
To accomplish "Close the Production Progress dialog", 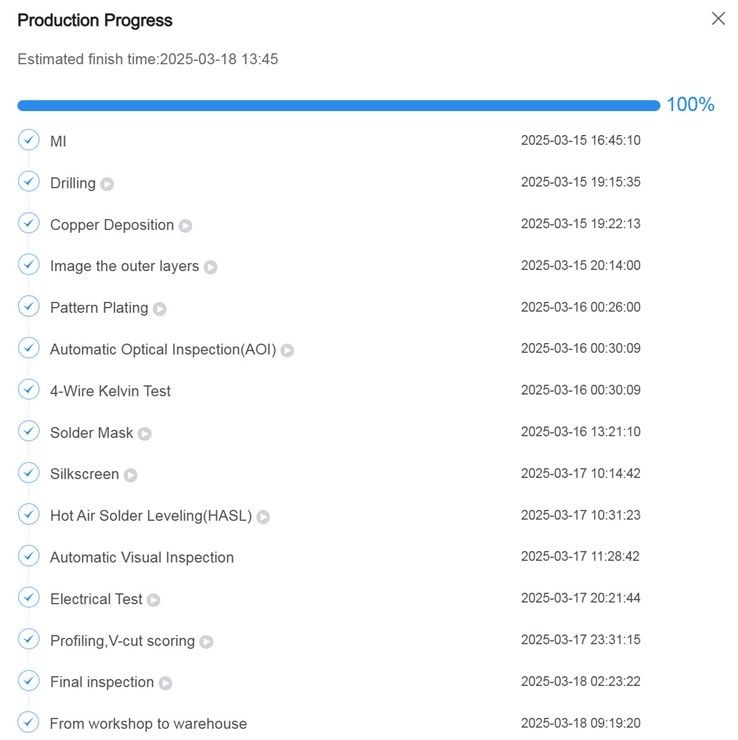I will (718, 19).
